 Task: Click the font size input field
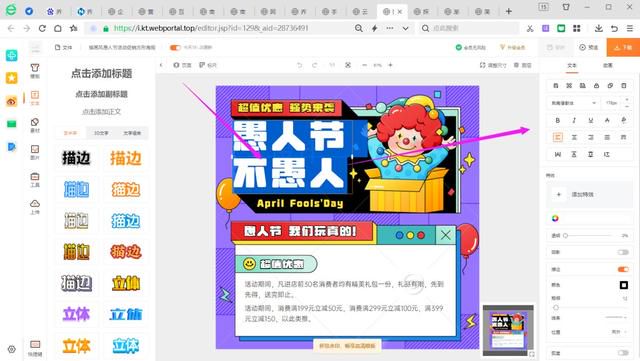coord(611,103)
